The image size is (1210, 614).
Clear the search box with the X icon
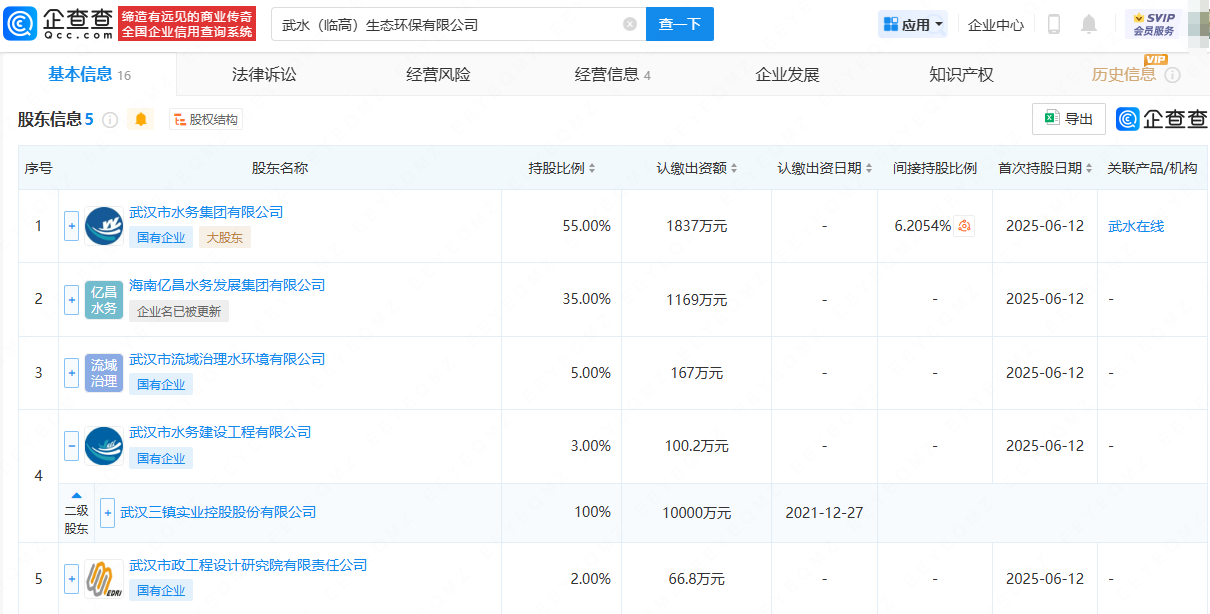point(629,24)
